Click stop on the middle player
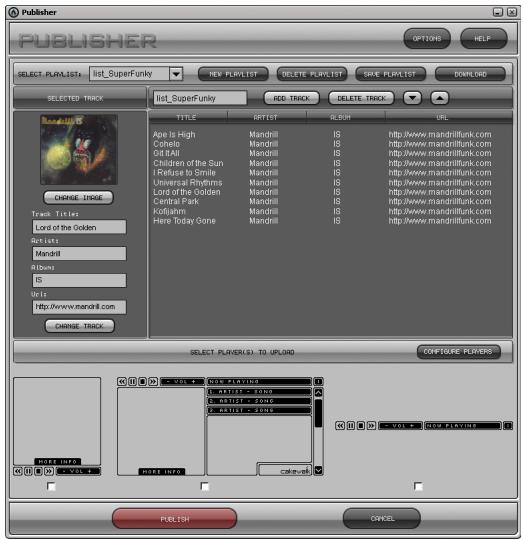 (x=143, y=382)
